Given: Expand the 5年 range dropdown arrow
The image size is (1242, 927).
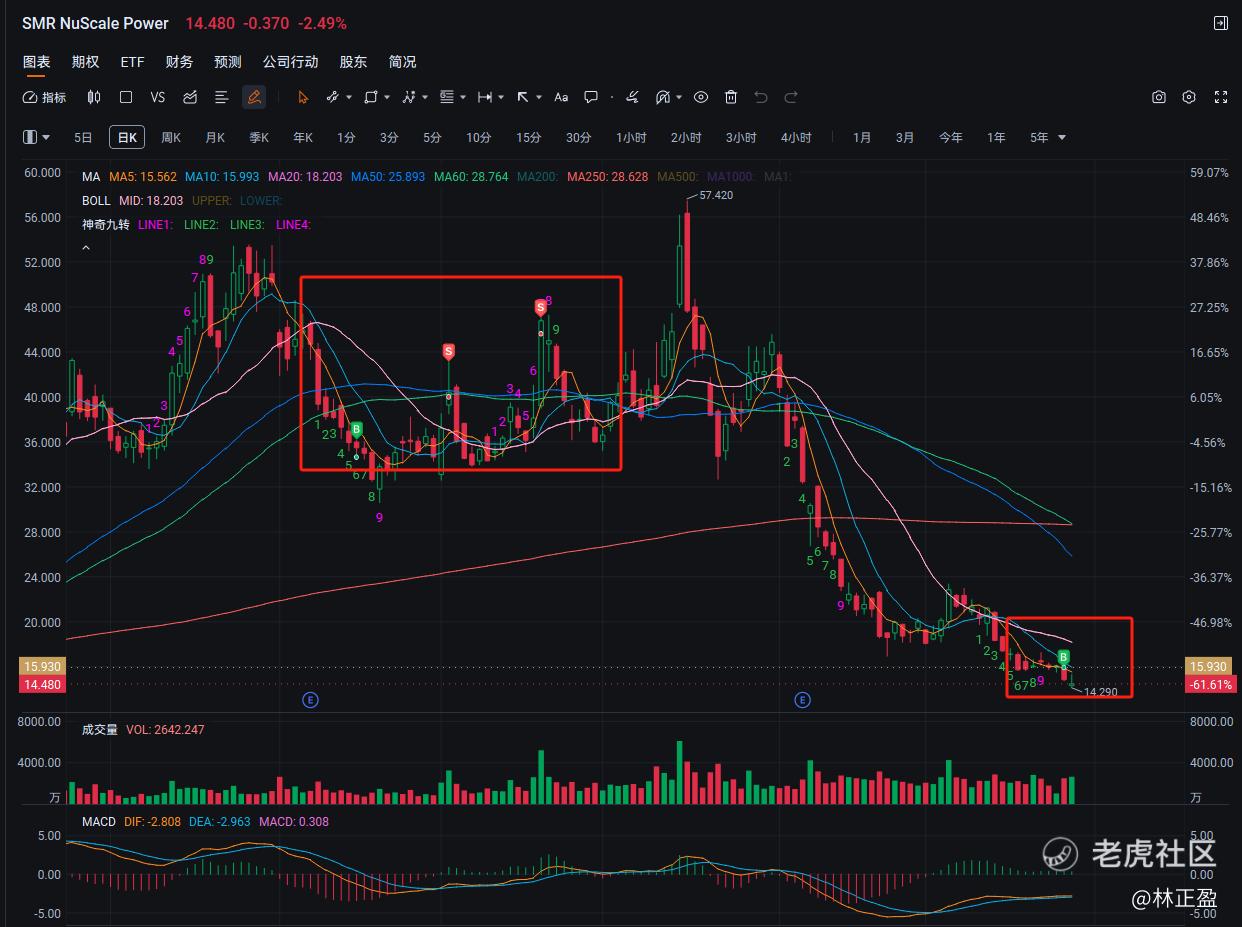Looking at the screenshot, I should (1062, 138).
